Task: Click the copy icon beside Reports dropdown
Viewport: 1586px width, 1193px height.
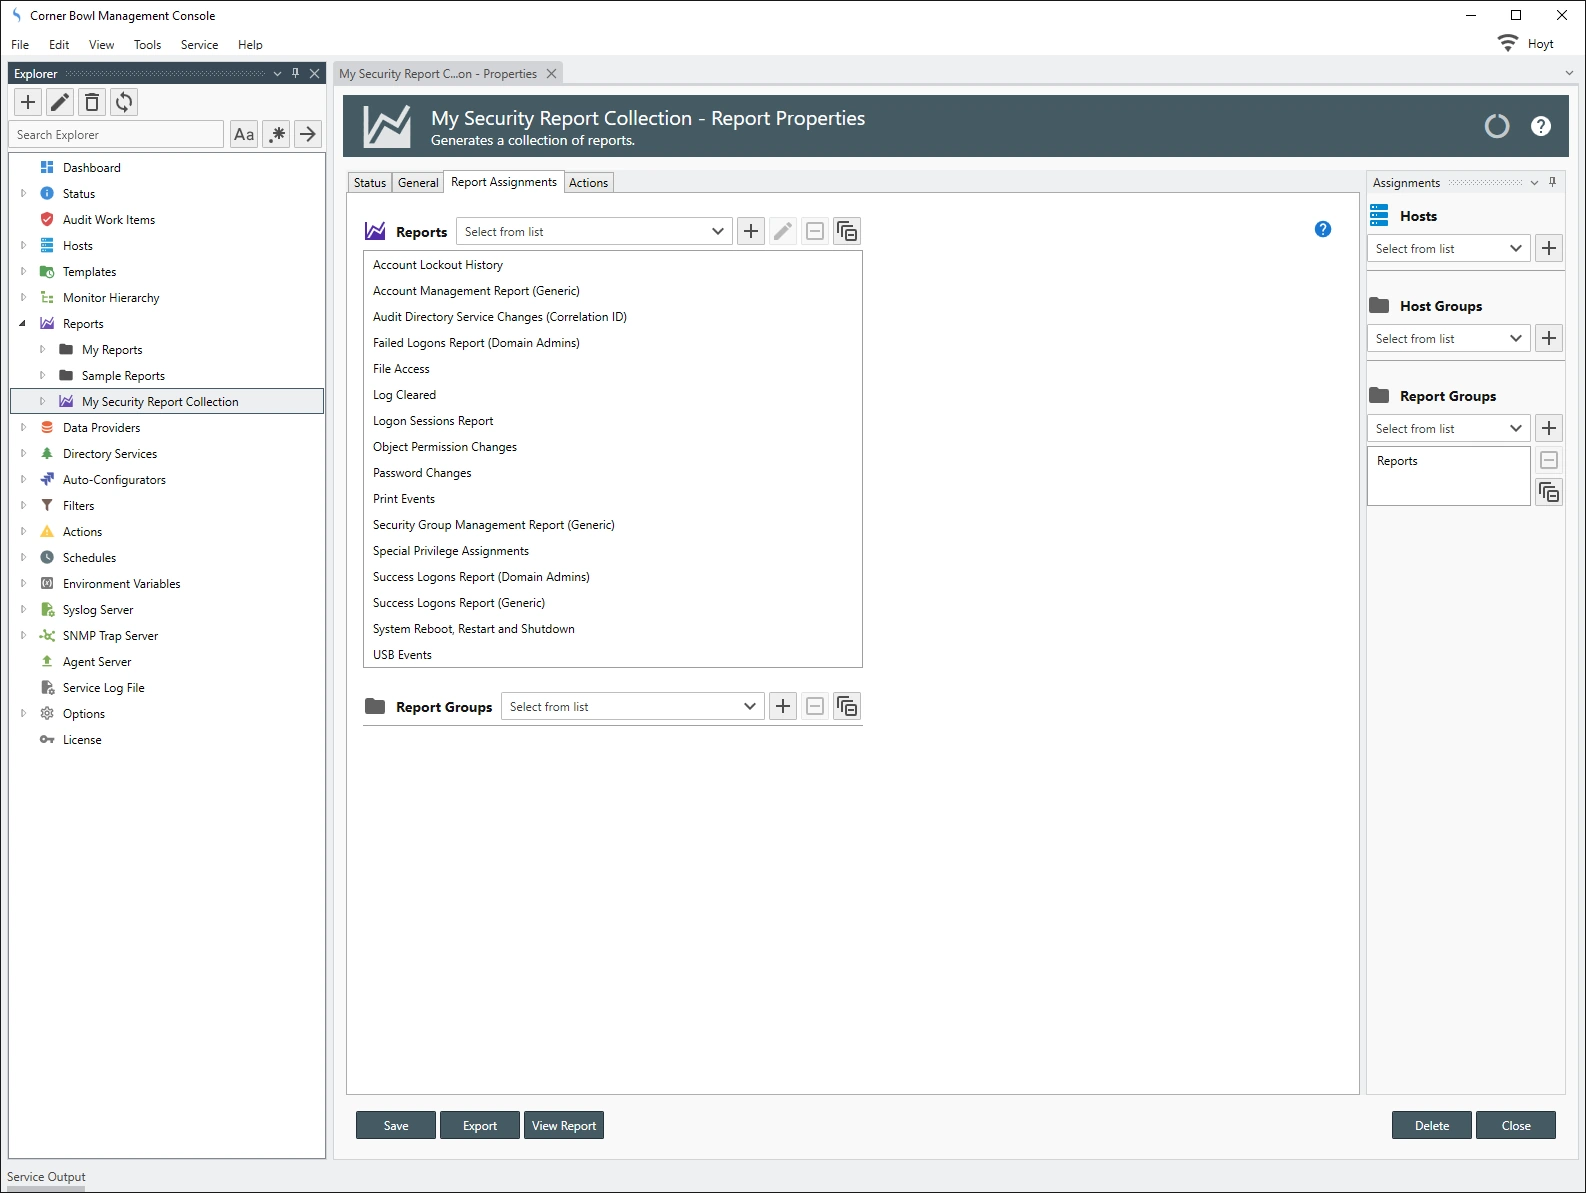Action: [x=847, y=232]
